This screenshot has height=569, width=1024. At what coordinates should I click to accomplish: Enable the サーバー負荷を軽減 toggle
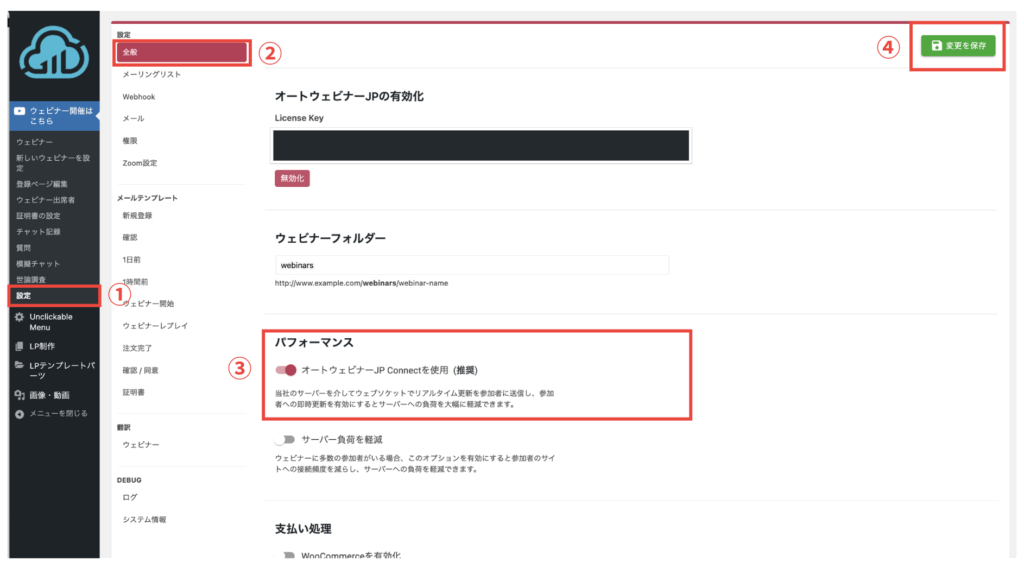pyautogui.click(x=286, y=439)
